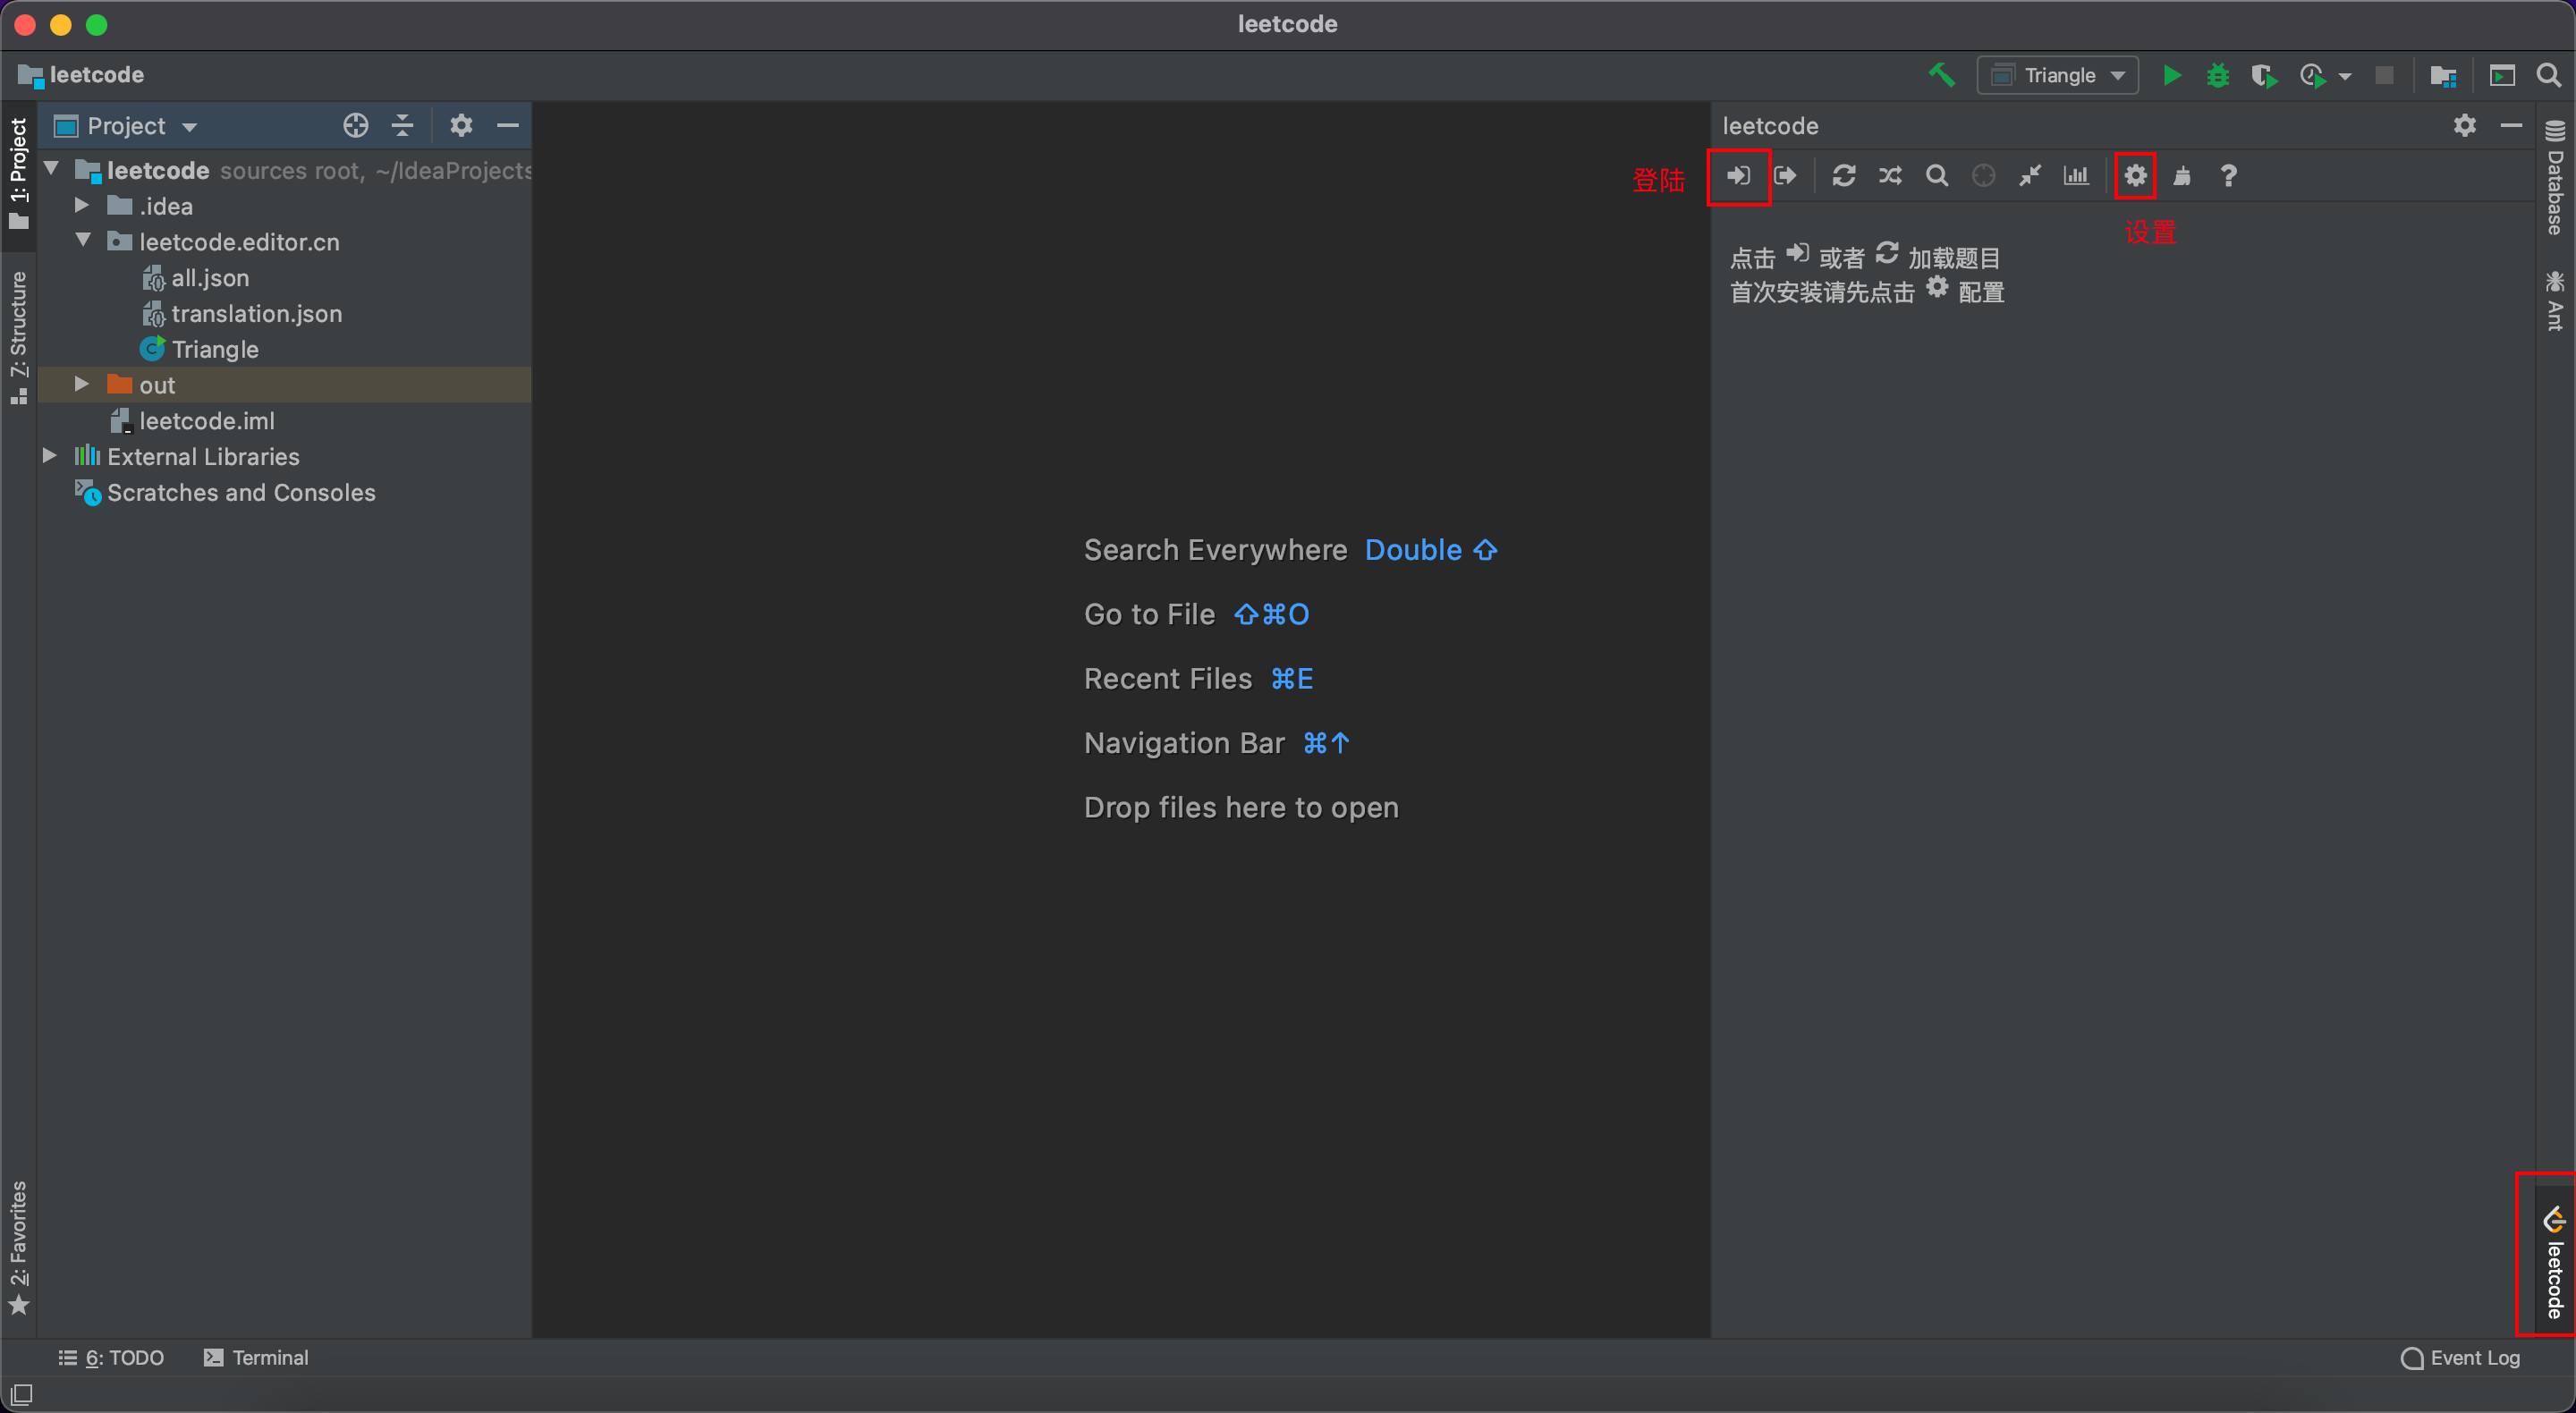The height and width of the screenshot is (1413, 2576).
Task: Expand the out folder
Action: coord(82,384)
